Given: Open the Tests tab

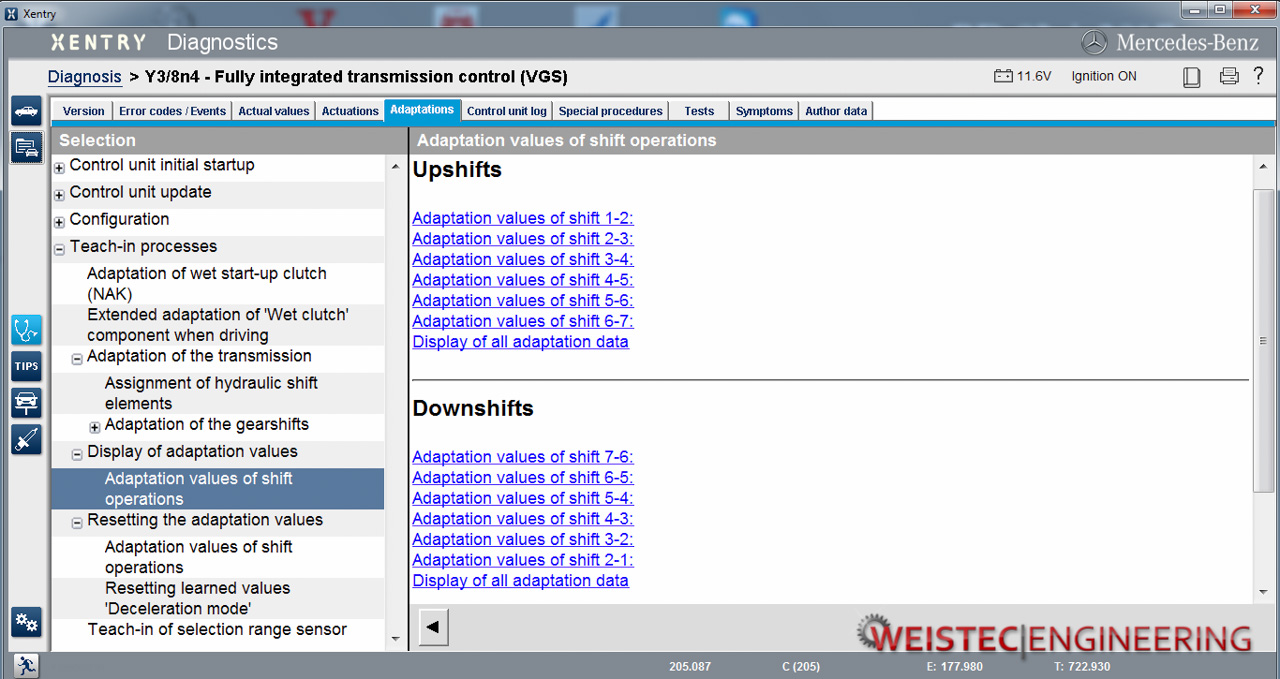Looking at the screenshot, I should click(699, 111).
